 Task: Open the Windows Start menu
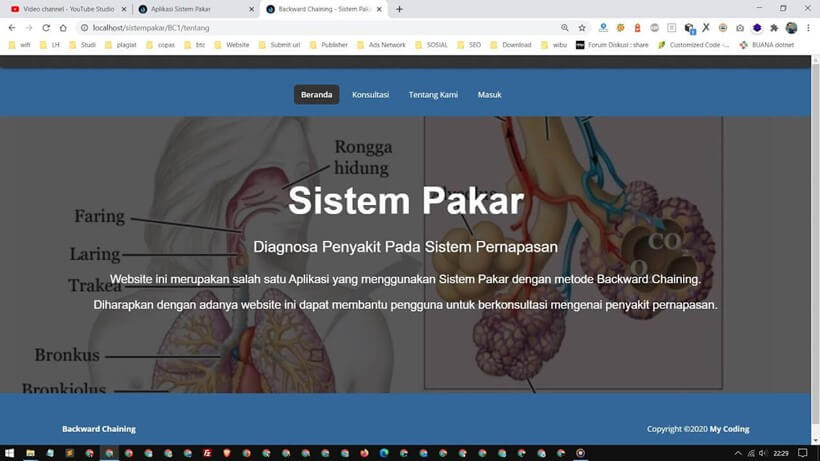point(9,453)
